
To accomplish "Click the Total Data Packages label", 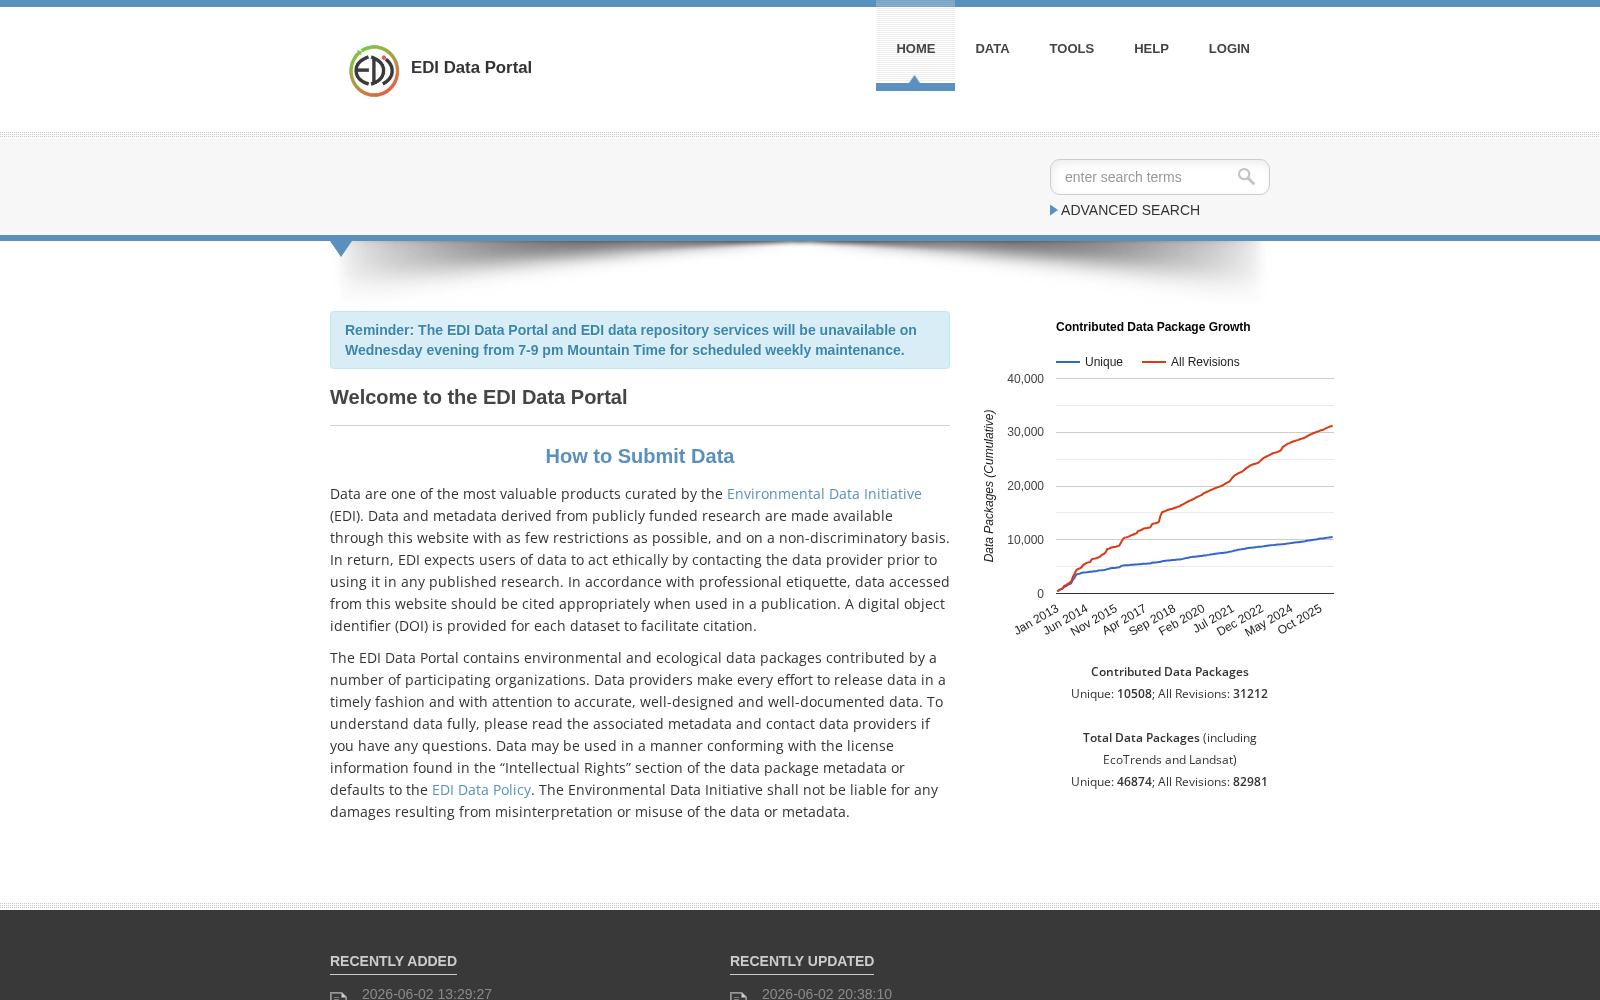I will coord(1141,738).
